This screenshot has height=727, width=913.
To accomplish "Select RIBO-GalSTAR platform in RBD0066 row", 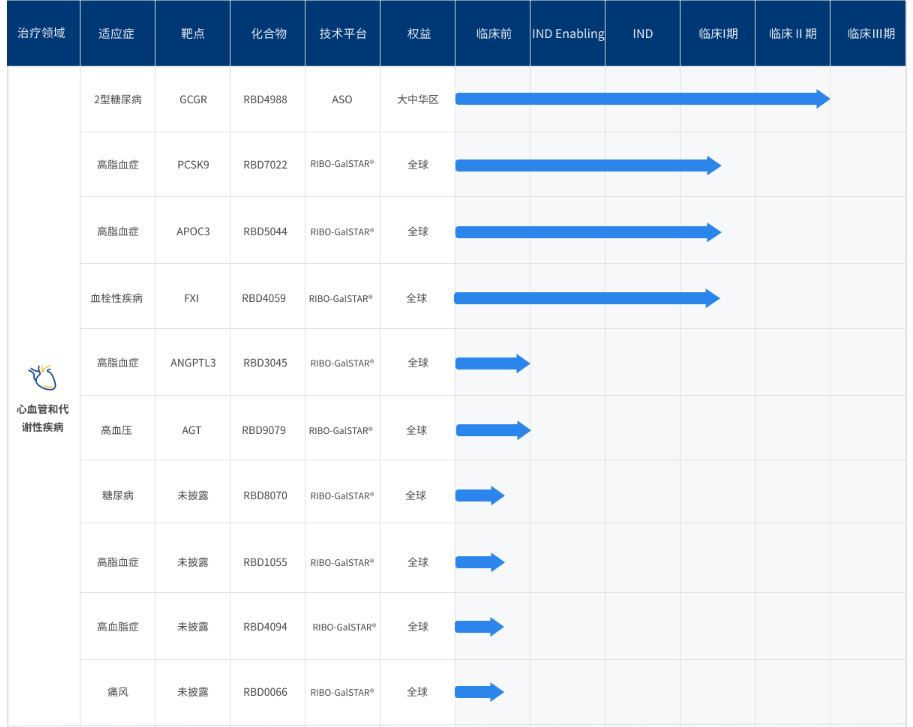I will [x=342, y=692].
